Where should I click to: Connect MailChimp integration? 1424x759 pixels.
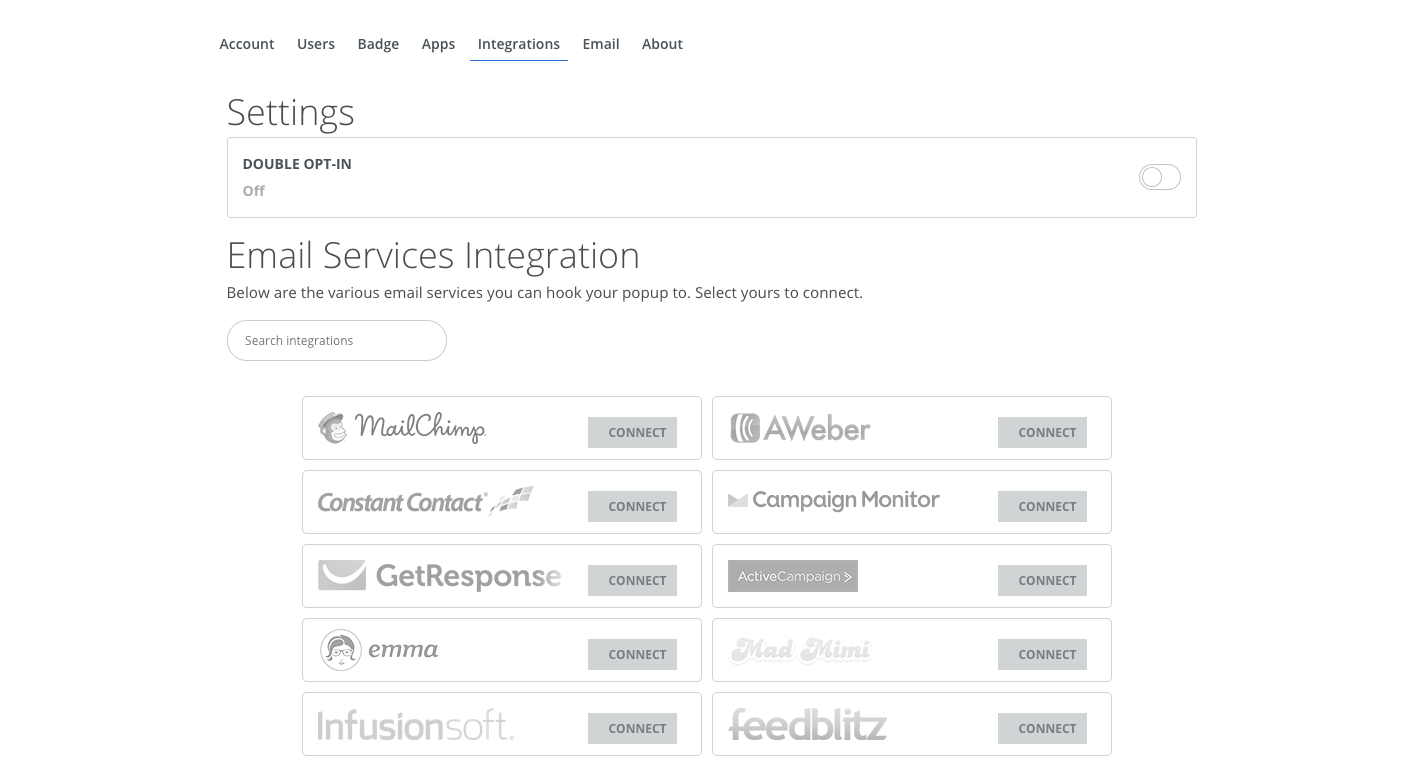click(632, 432)
